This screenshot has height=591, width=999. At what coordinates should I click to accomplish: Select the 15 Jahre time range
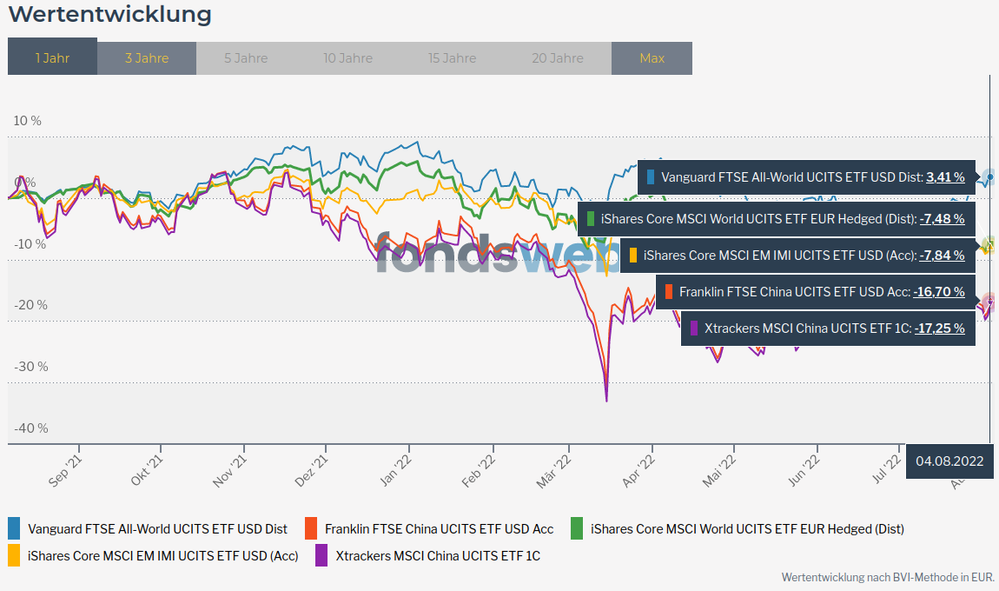[x=452, y=58]
